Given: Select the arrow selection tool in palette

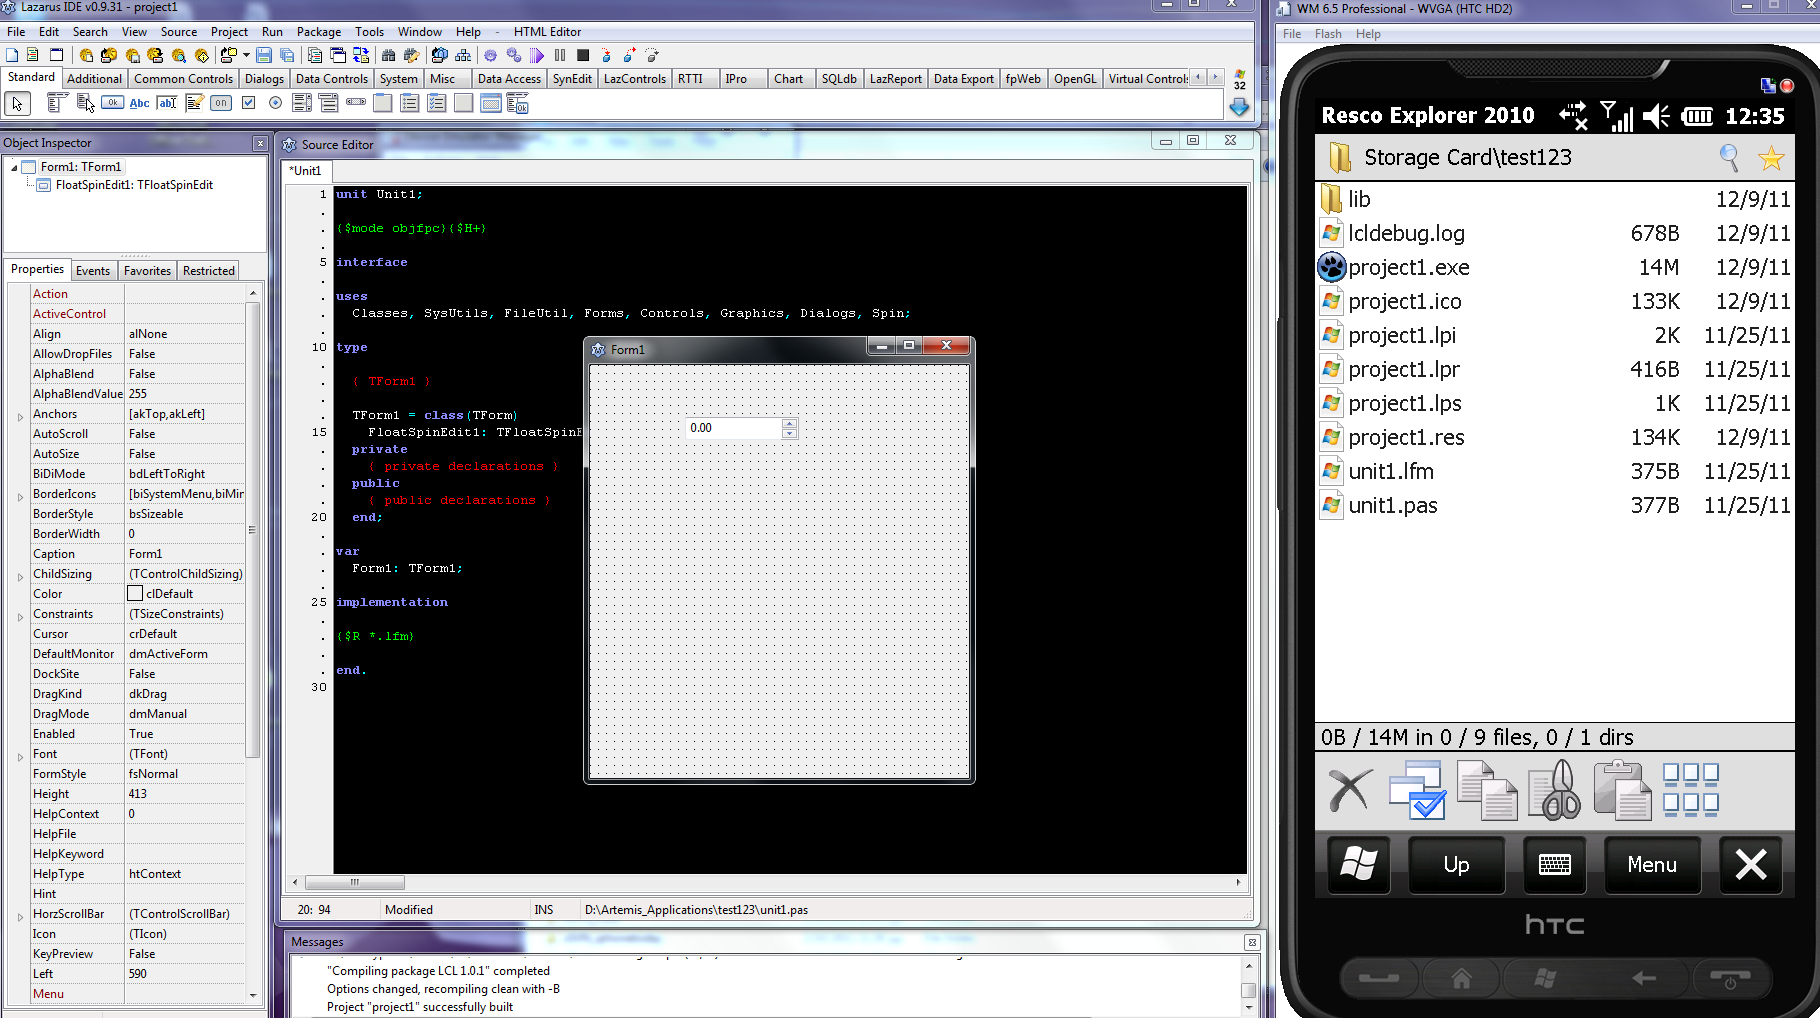Looking at the screenshot, I should pos(17,103).
